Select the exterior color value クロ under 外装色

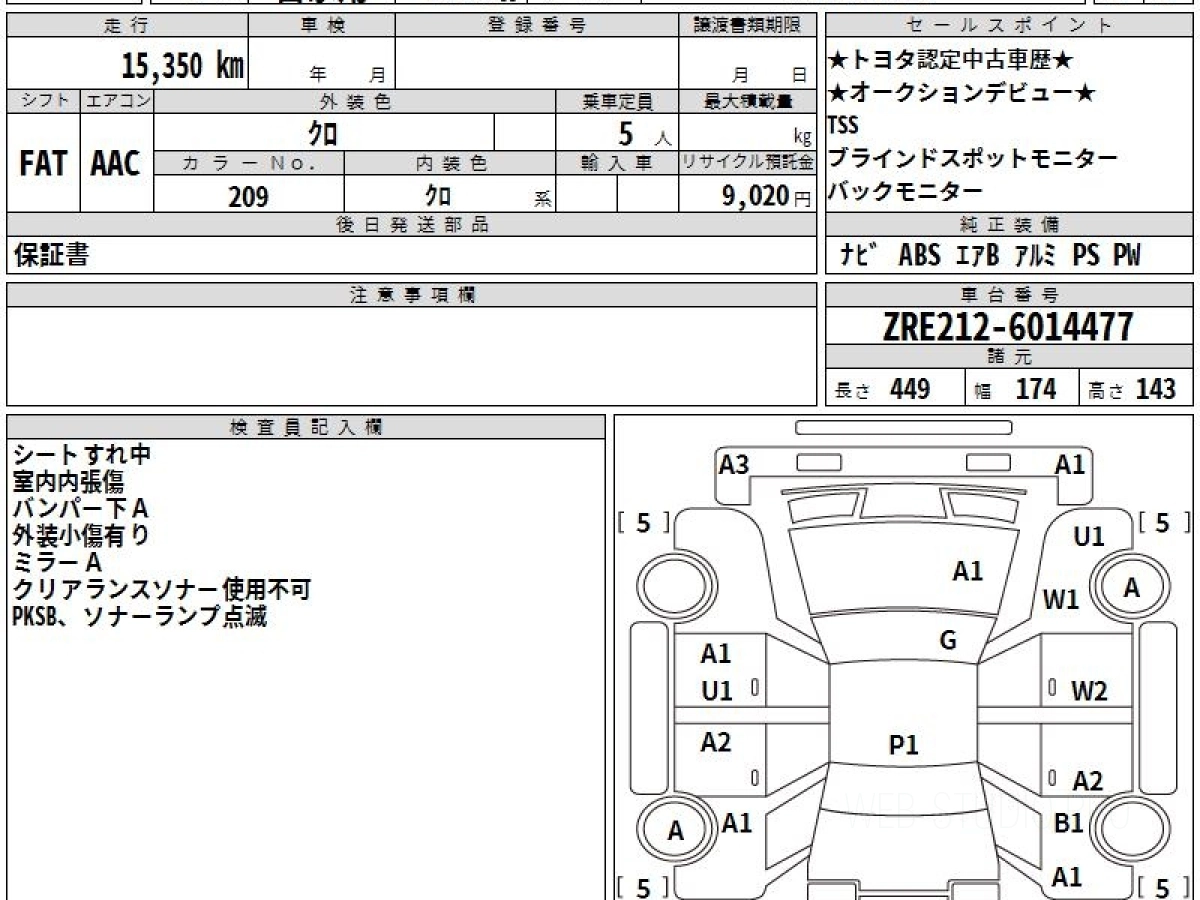324,133
